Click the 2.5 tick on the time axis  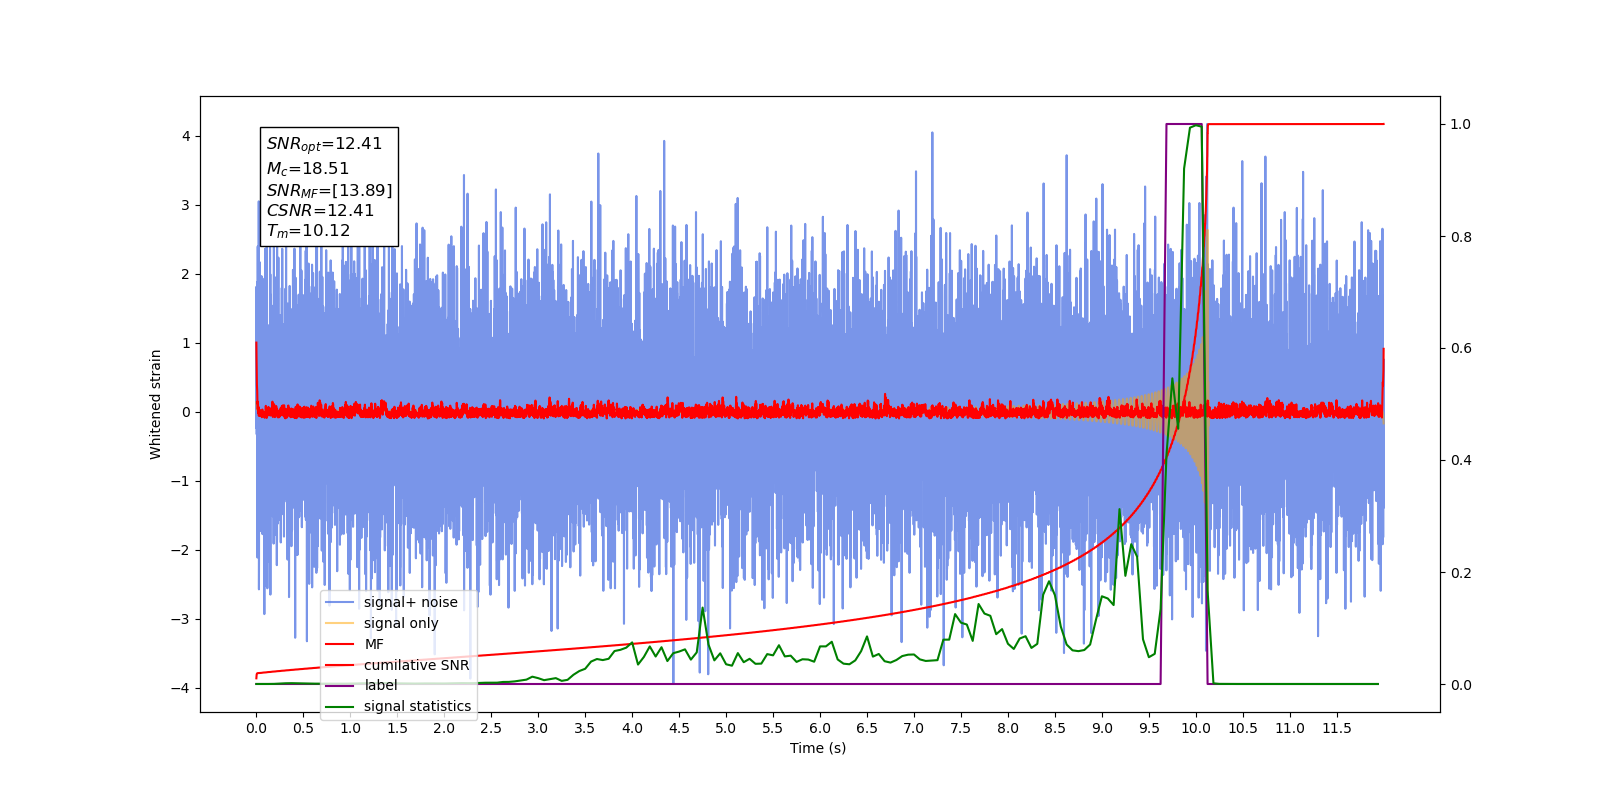coord(491,728)
